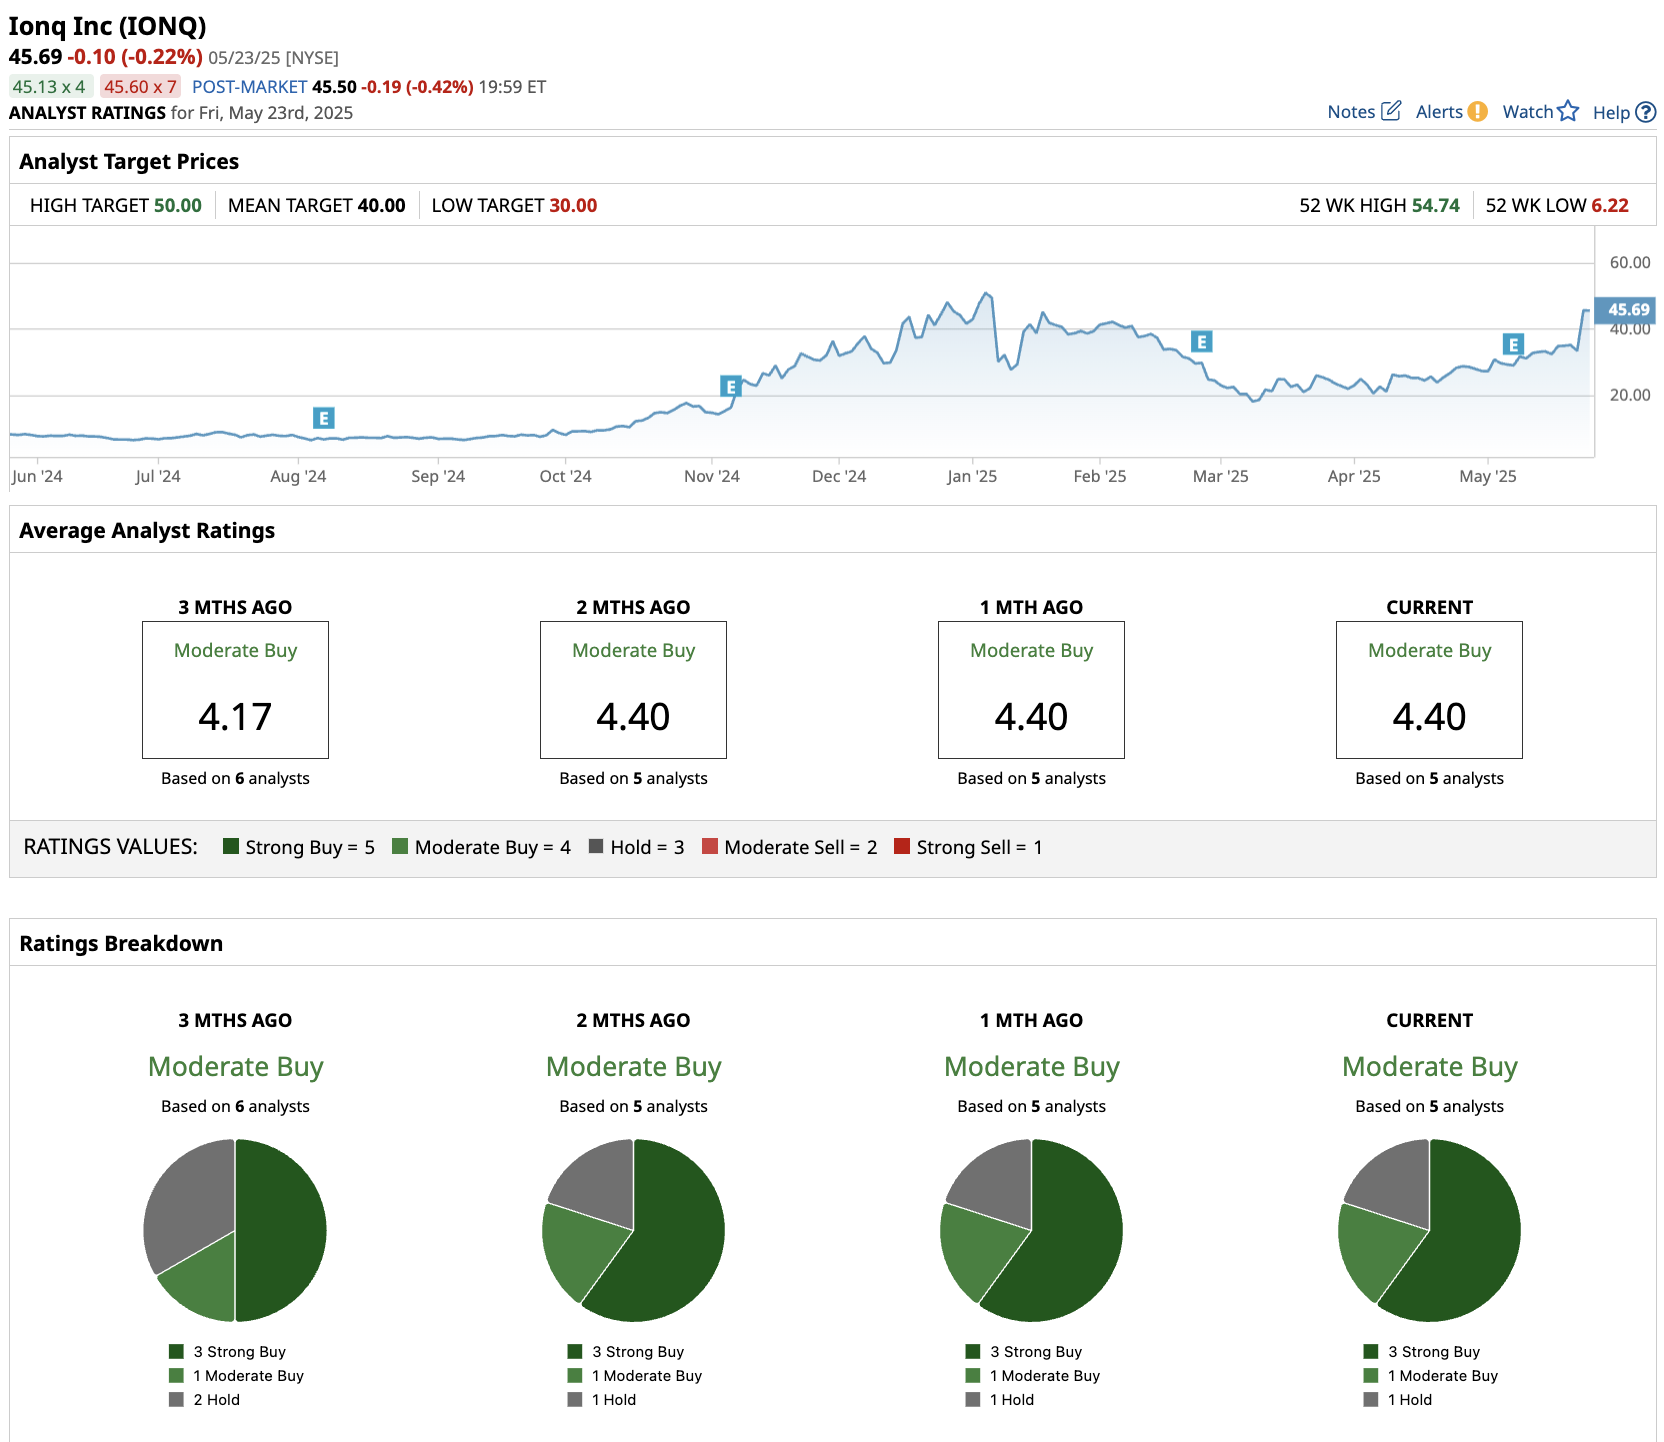Screen dimensions: 1664x1442
Task: Click 3 Strong Buy legend under 3 MTHS AGO
Action: [228, 1352]
